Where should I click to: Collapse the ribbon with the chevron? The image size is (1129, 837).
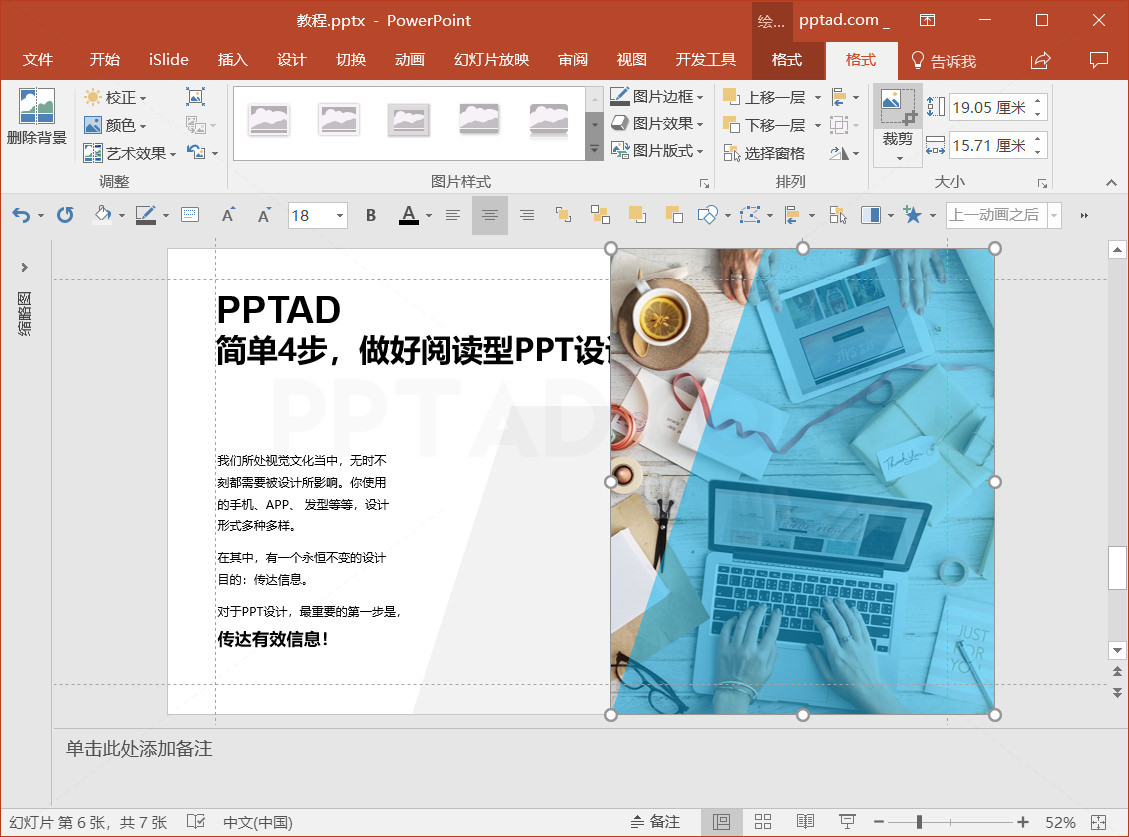point(1111,183)
